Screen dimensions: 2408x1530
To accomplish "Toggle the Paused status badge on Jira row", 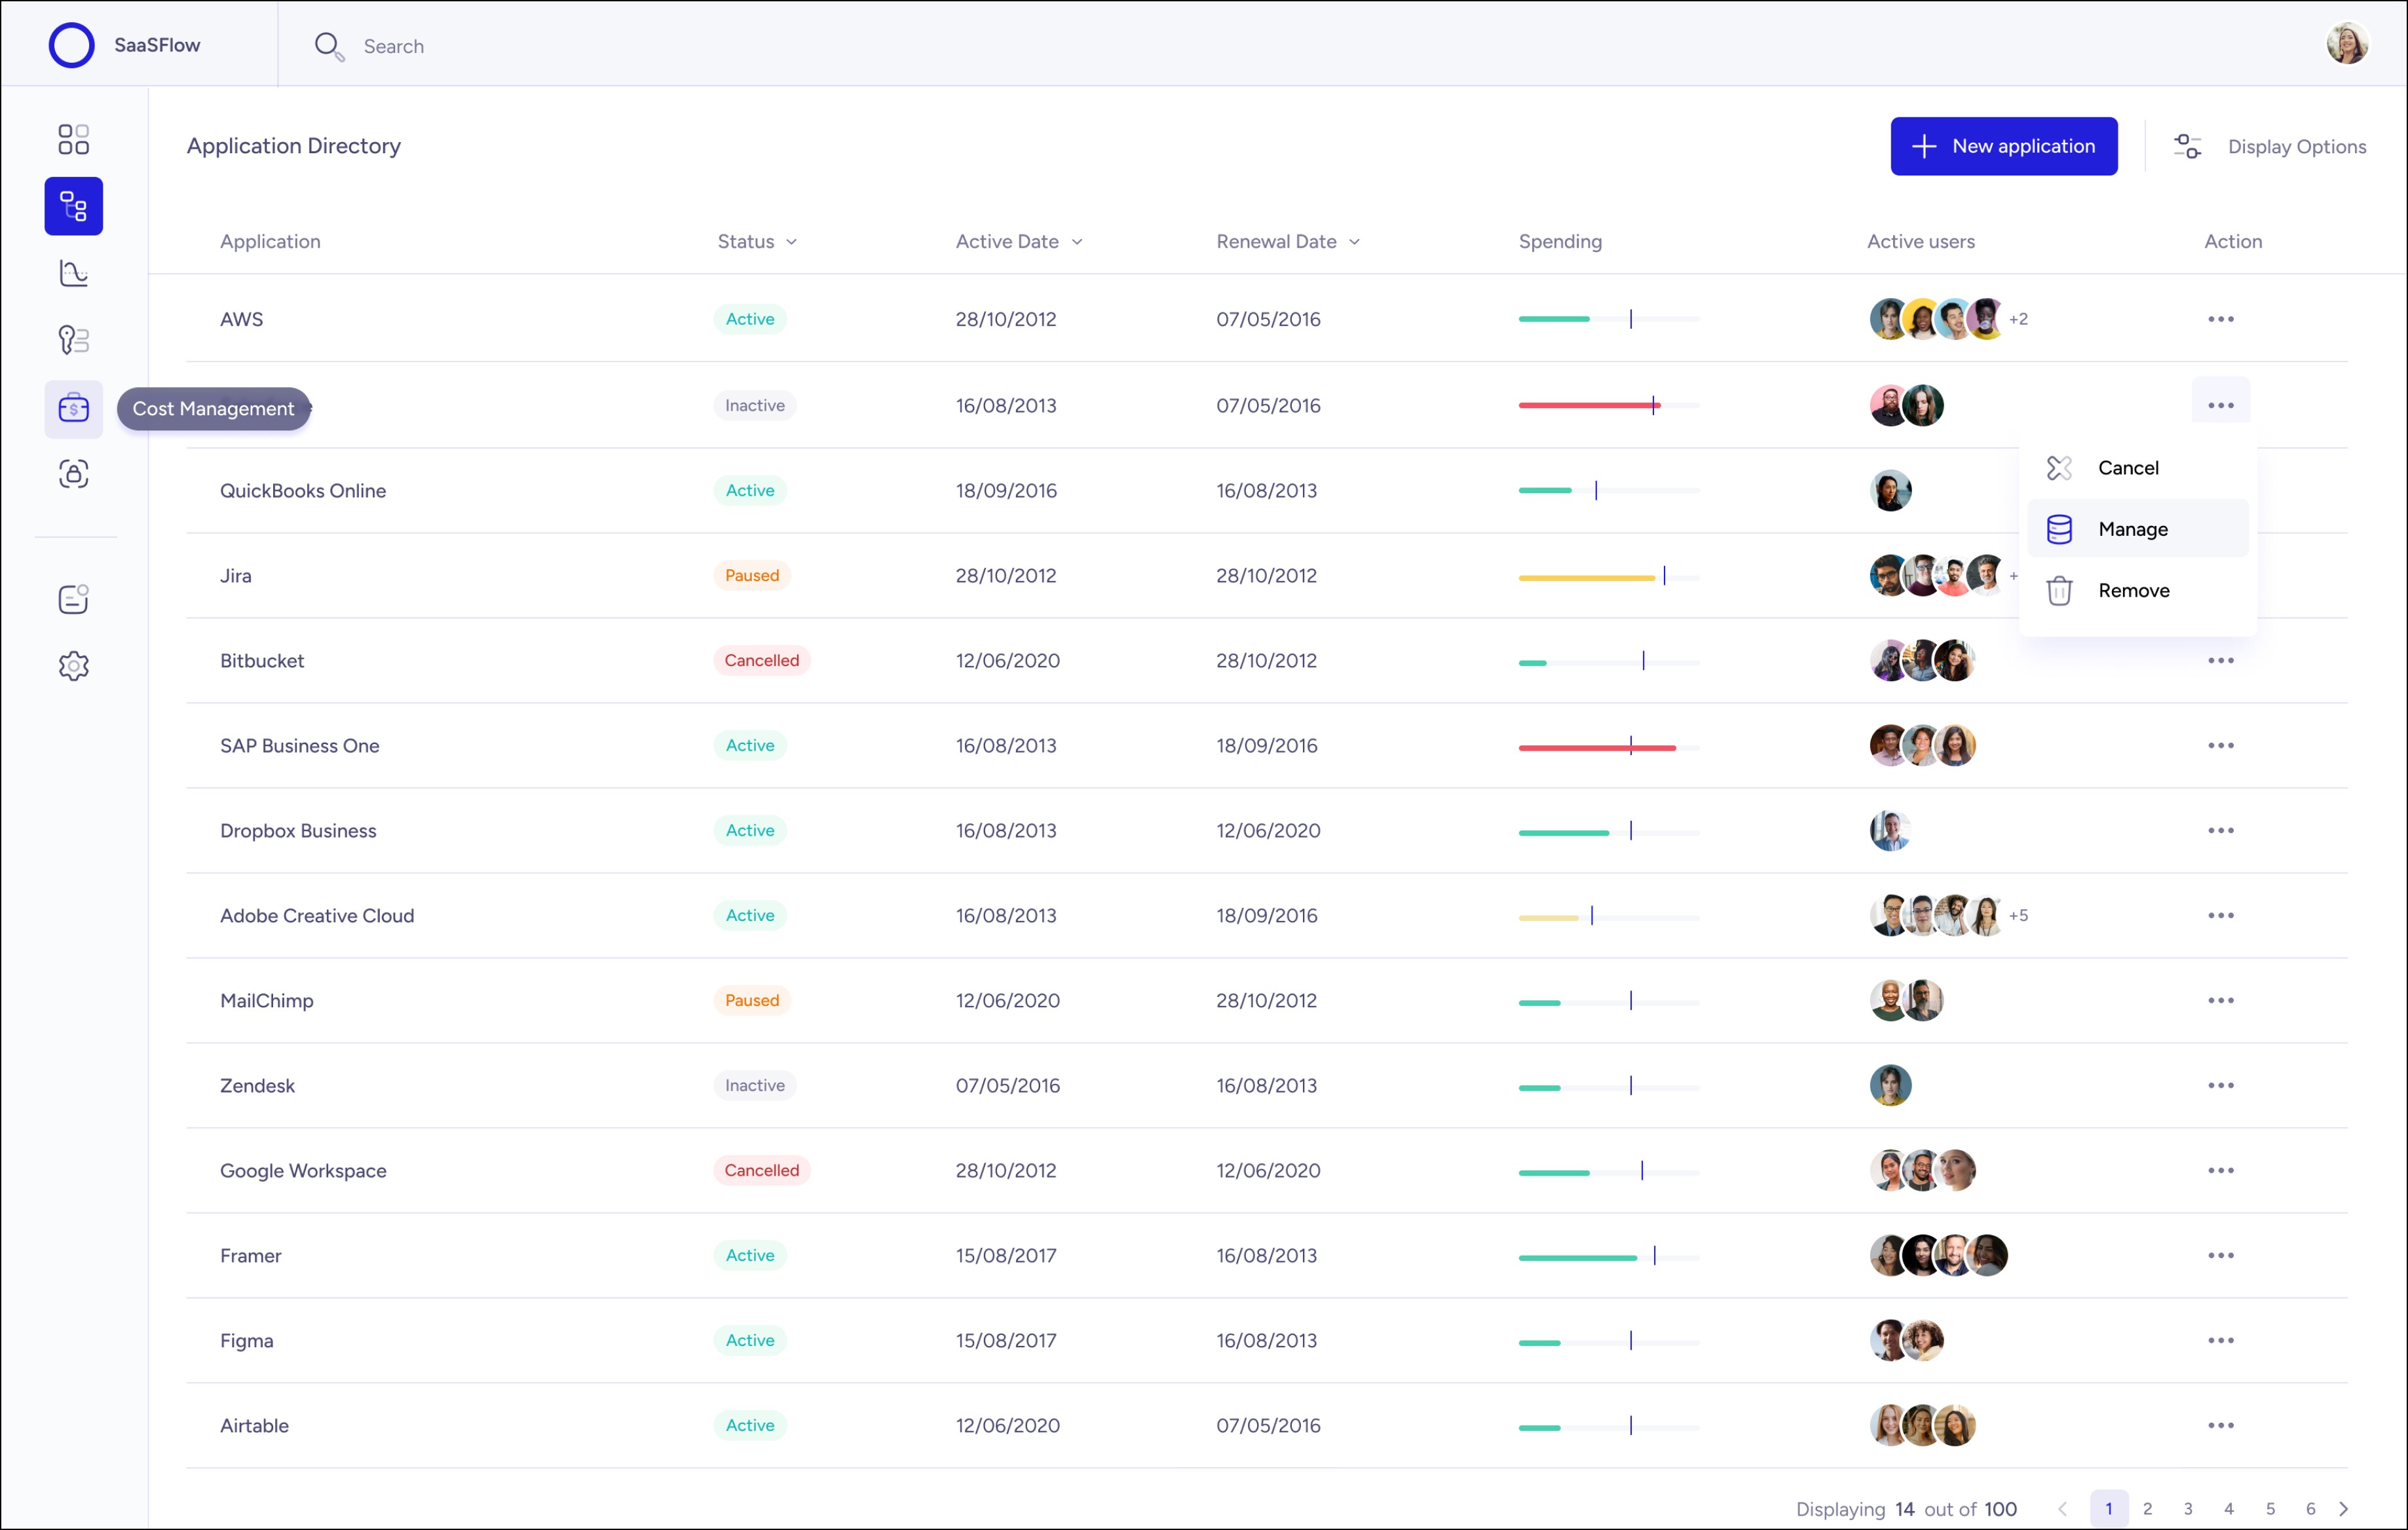I will pyautogui.click(x=751, y=575).
